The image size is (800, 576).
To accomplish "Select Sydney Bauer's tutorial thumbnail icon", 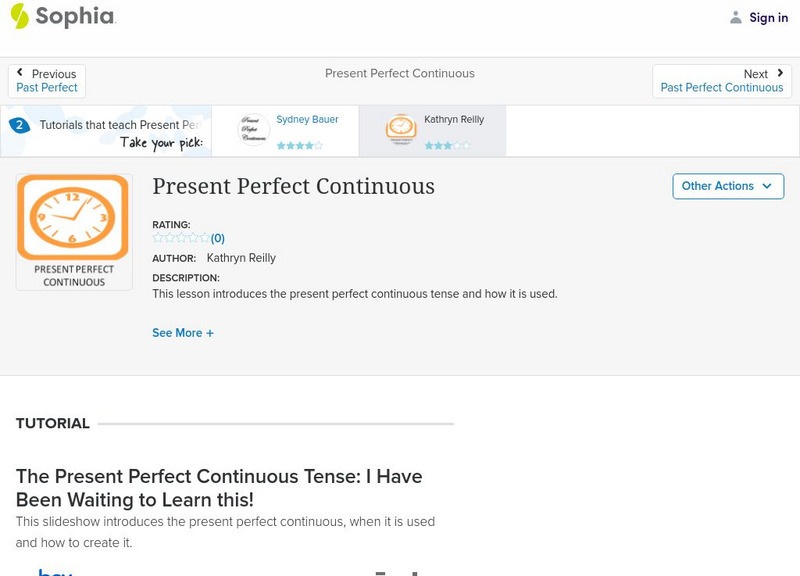I will 253,130.
